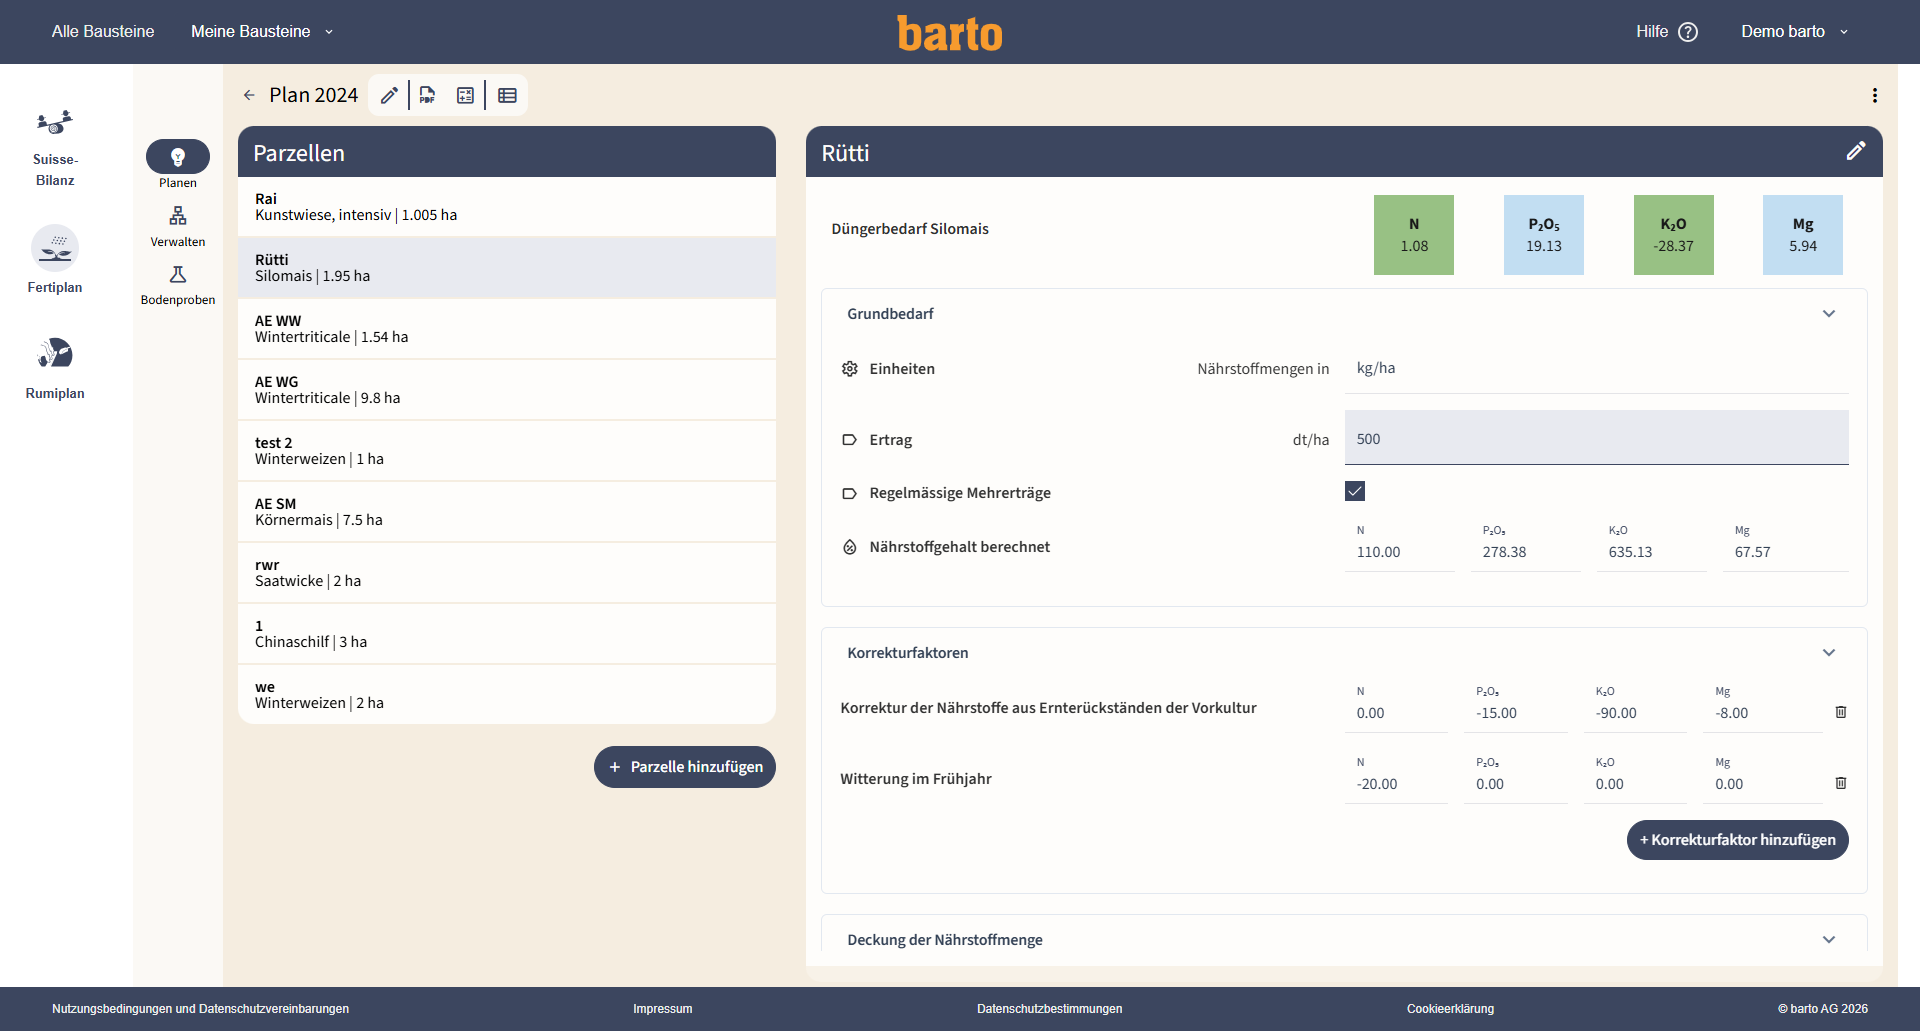Open the table view icon in the plan toolbar
Image resolution: width=1920 pixels, height=1031 pixels.
pos(507,95)
